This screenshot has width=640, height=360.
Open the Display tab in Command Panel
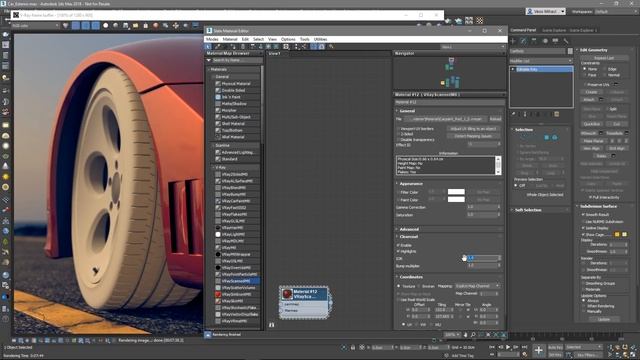[x=556, y=41]
